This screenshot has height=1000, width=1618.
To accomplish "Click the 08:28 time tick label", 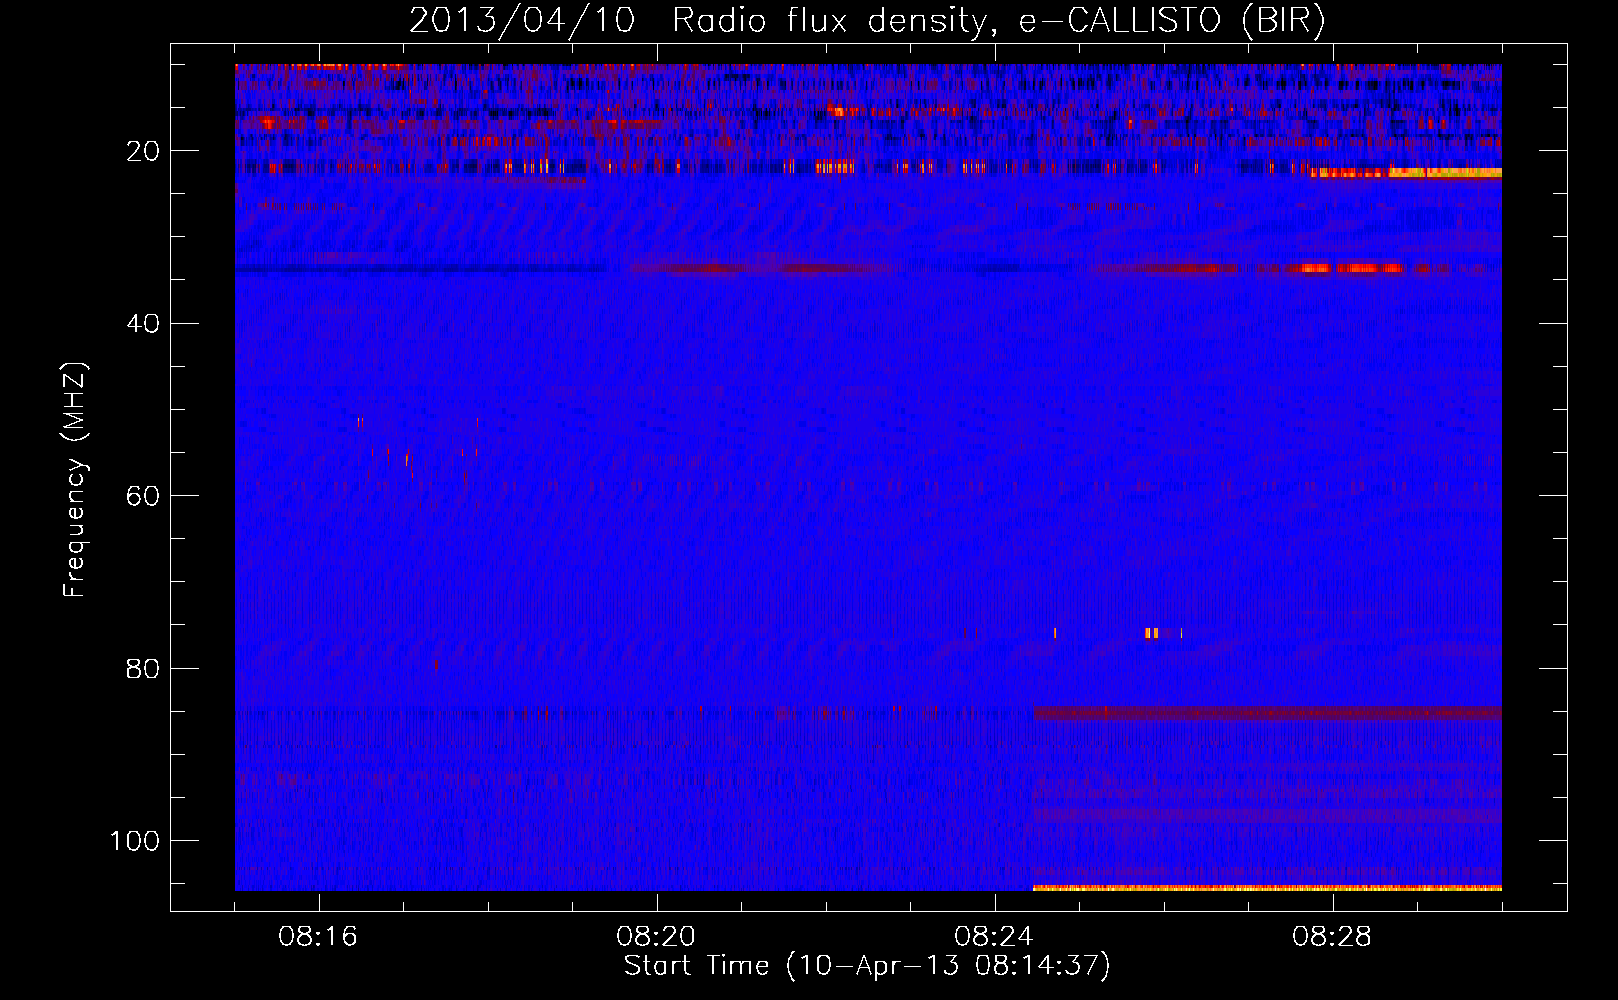I will [x=1332, y=937].
